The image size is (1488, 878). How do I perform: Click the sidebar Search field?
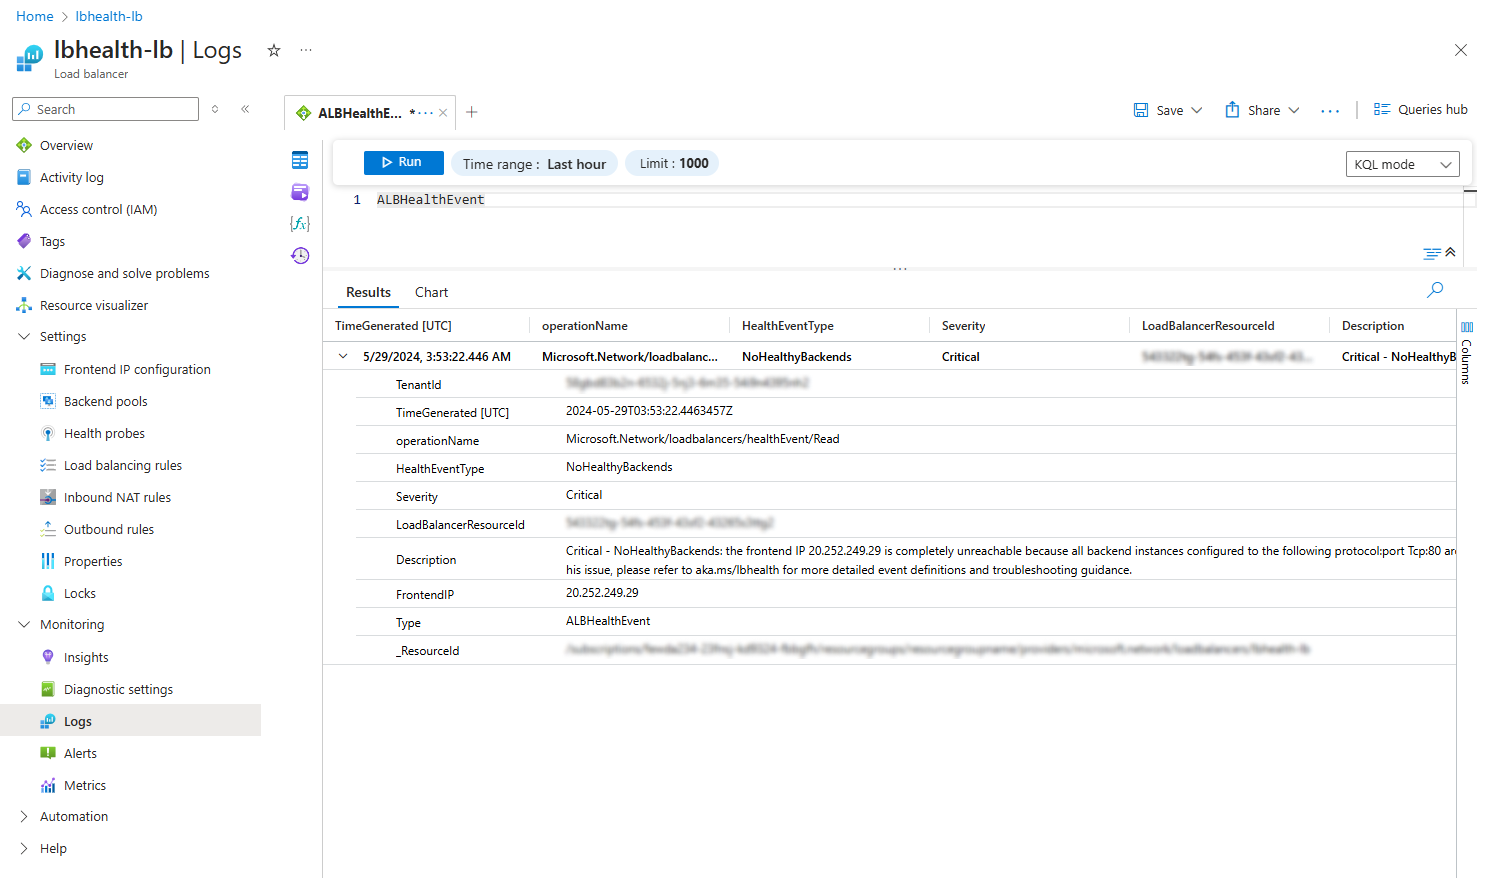[x=105, y=109]
